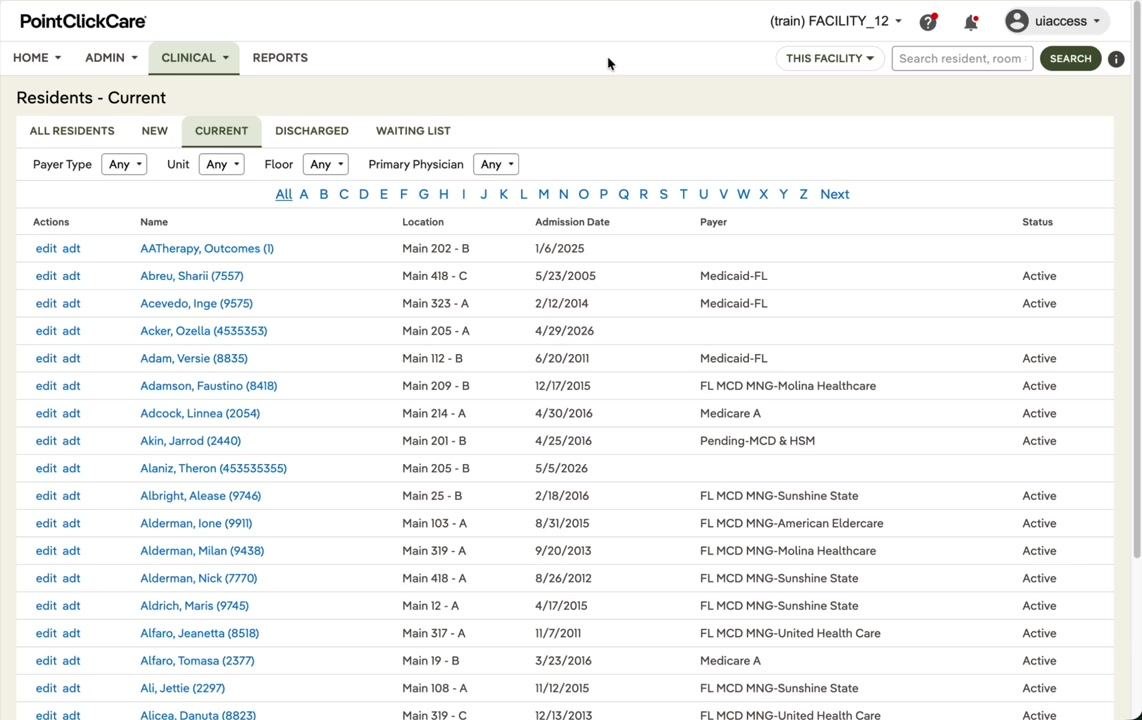The width and height of the screenshot is (1142, 720).
Task: Click edit for Alderman, Nick row
Action: [x=46, y=579]
